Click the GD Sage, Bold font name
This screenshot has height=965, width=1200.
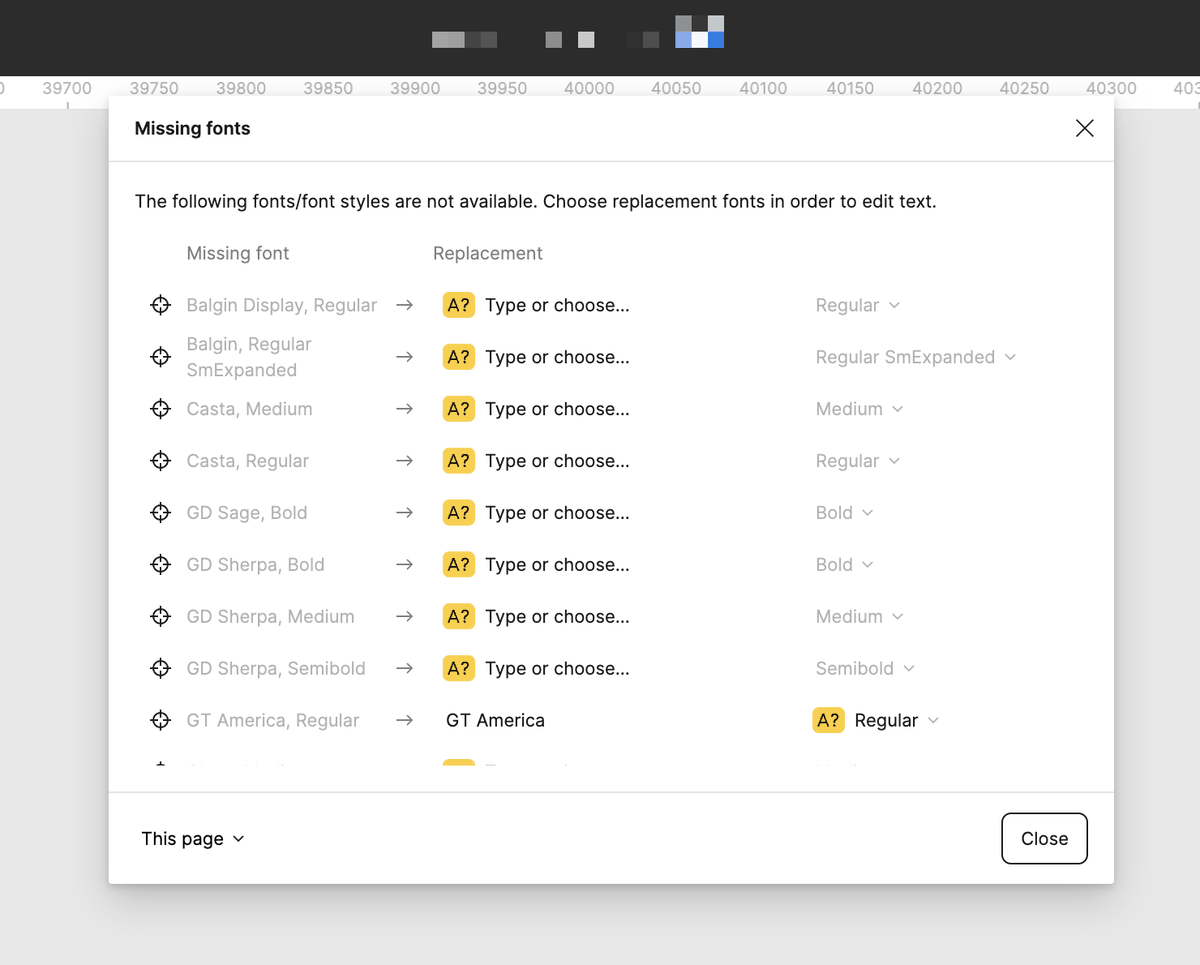[247, 513]
